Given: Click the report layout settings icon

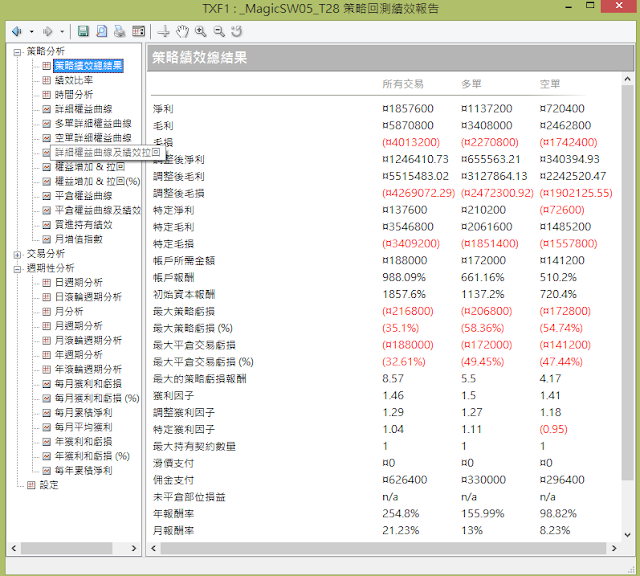Looking at the screenshot, I should (x=138, y=31).
